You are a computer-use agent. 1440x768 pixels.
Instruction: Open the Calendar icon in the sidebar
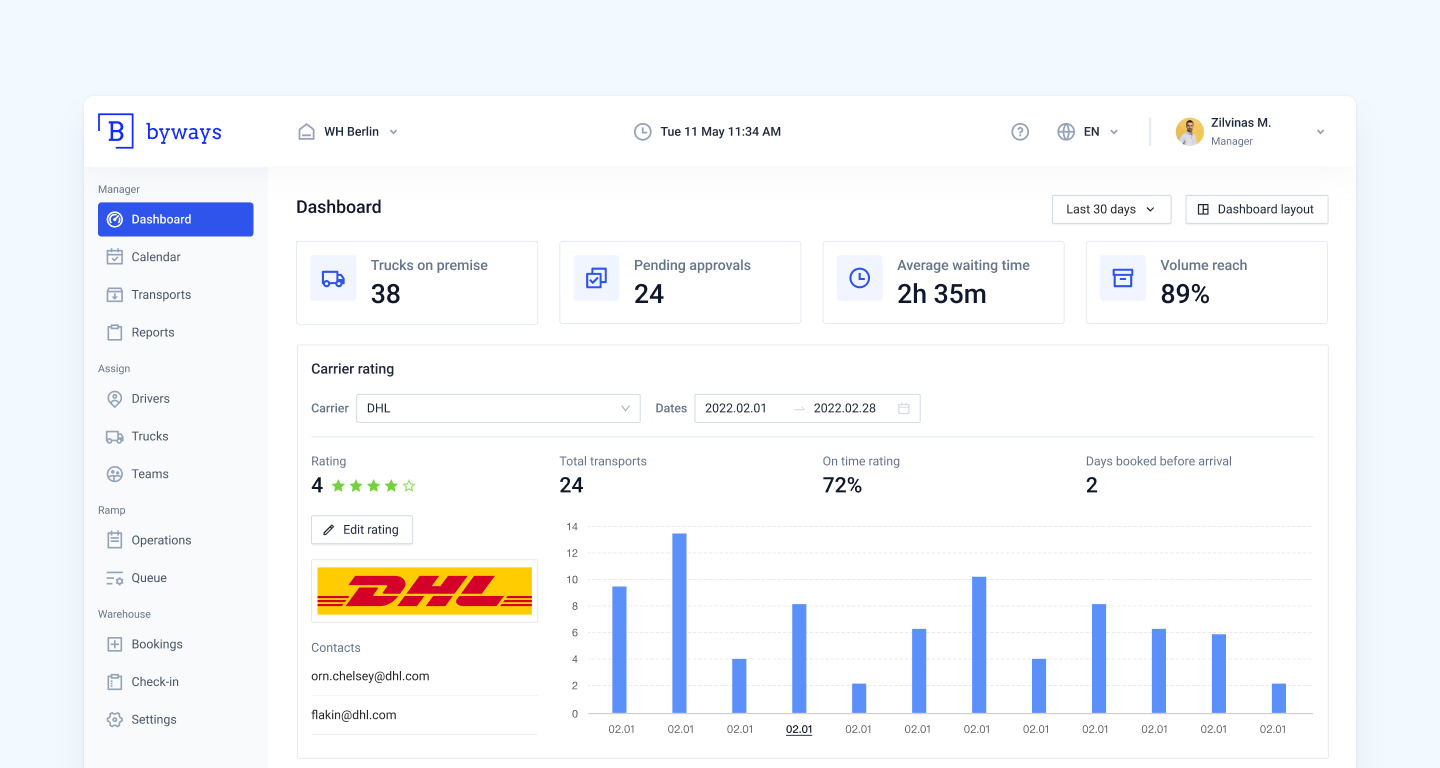[113, 257]
